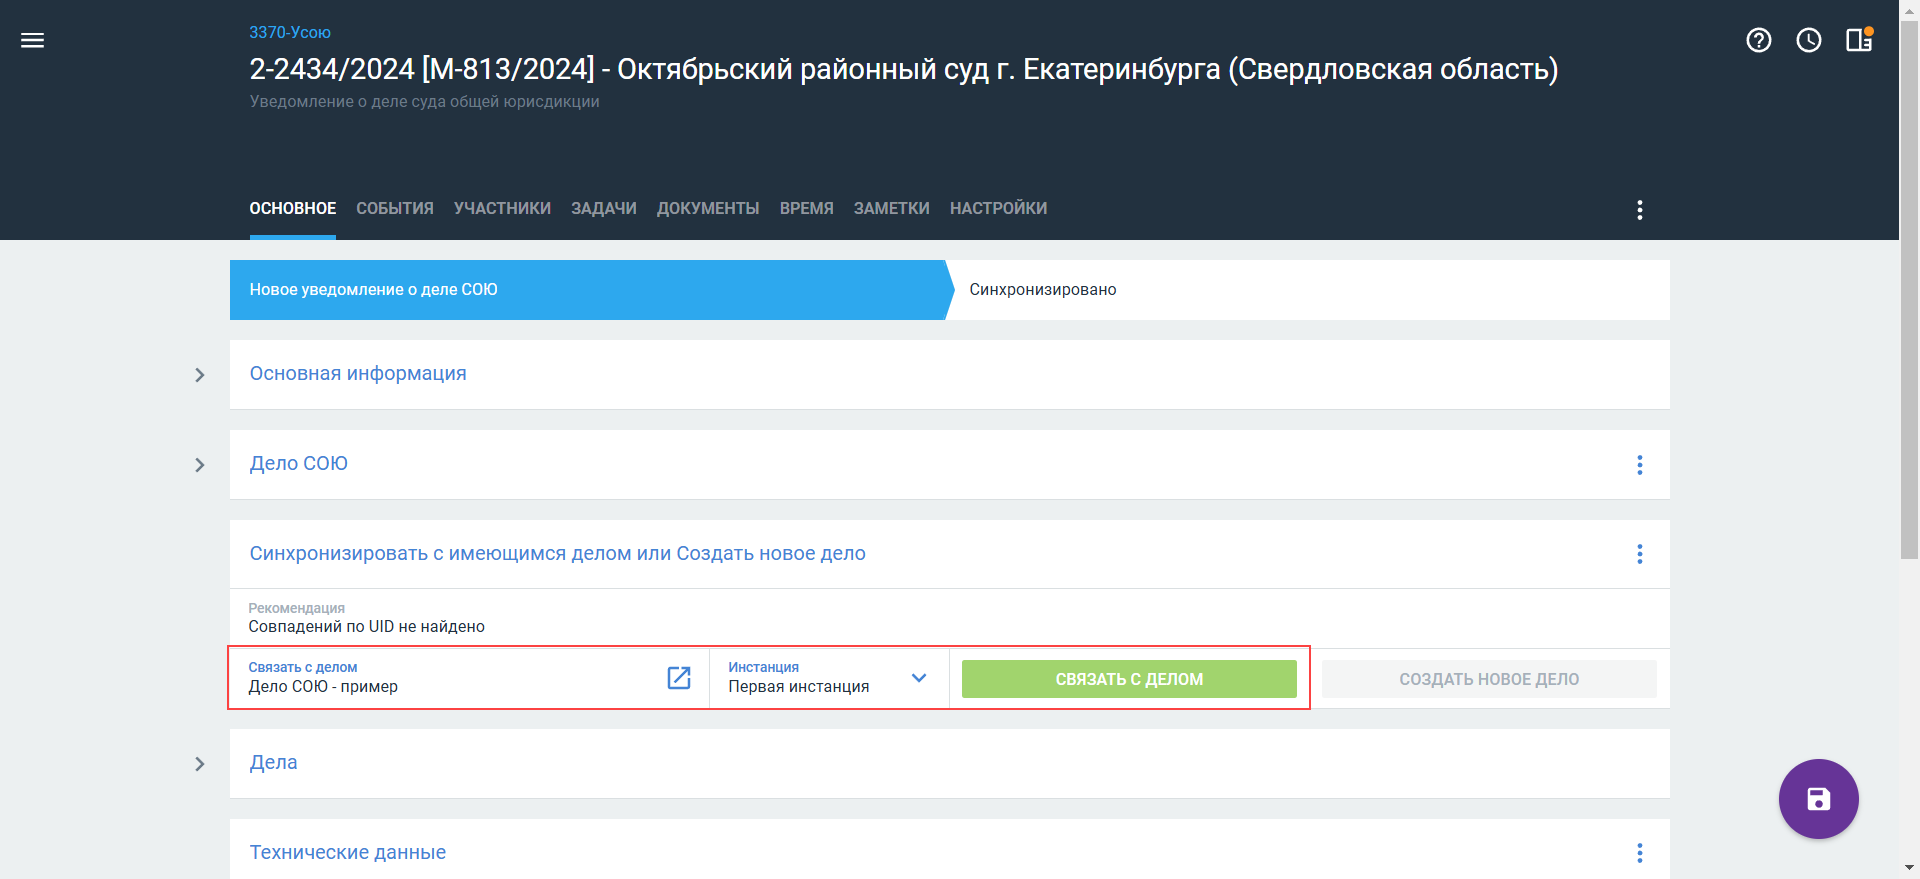
Task: Open the hamburger navigation menu
Action: (32, 40)
